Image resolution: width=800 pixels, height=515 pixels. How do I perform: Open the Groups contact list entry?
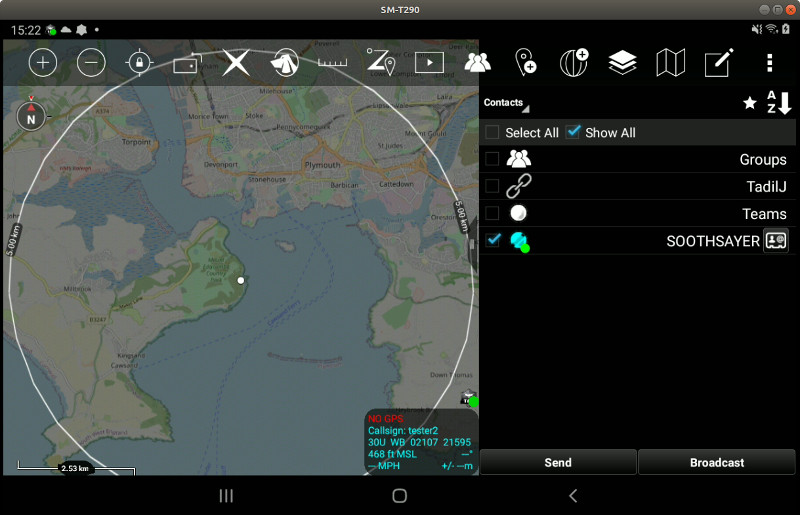640,159
